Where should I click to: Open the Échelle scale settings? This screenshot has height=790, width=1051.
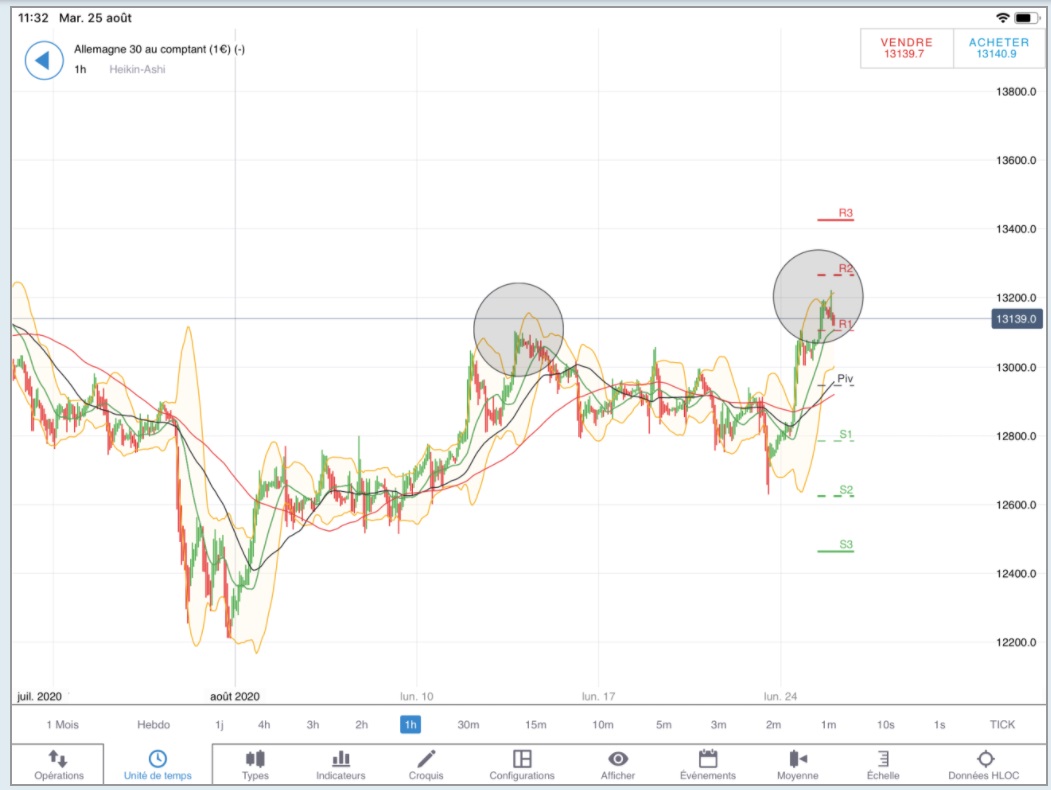click(883, 765)
